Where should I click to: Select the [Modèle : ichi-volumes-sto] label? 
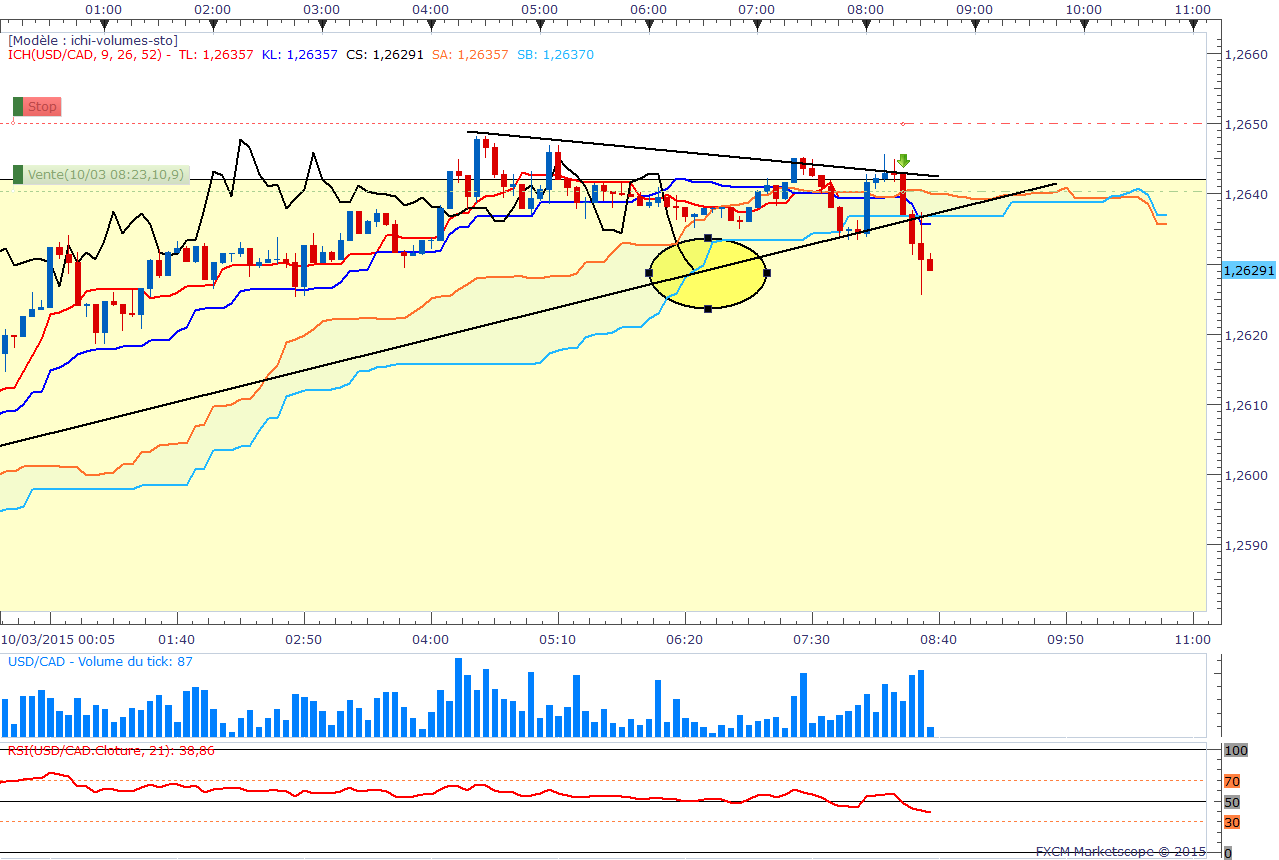[x=93, y=40]
